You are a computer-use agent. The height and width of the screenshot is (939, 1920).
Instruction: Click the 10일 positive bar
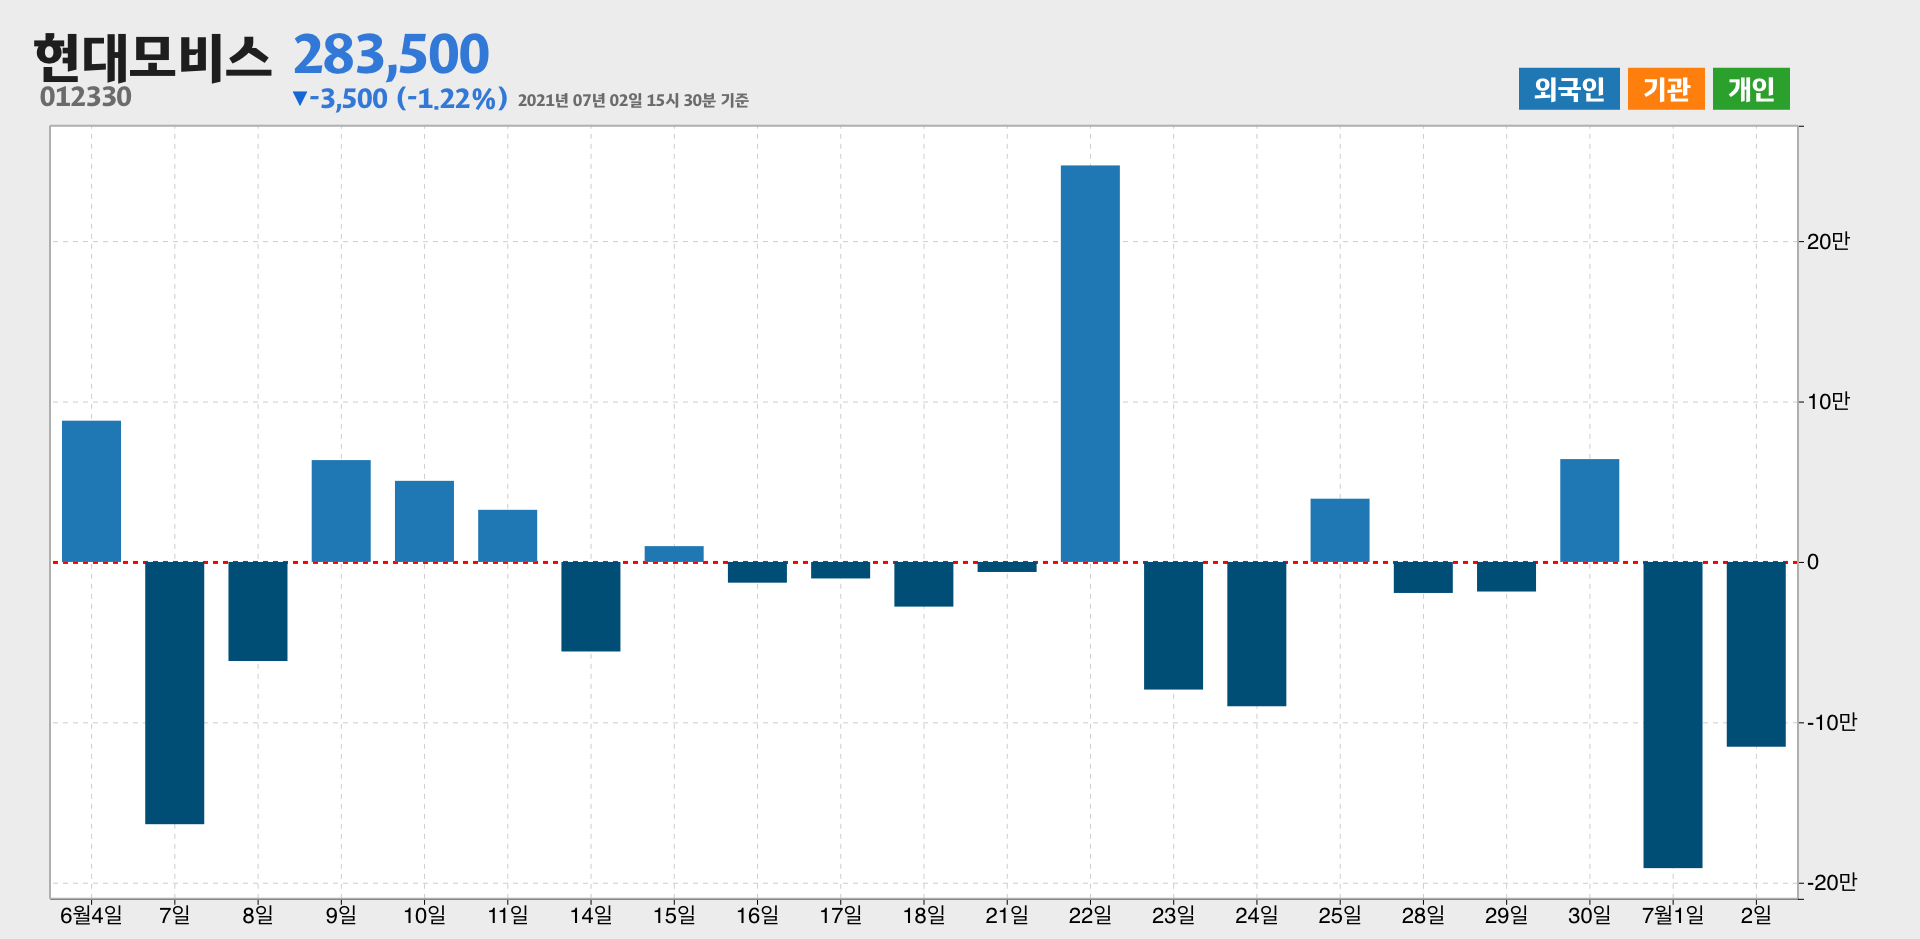424,521
